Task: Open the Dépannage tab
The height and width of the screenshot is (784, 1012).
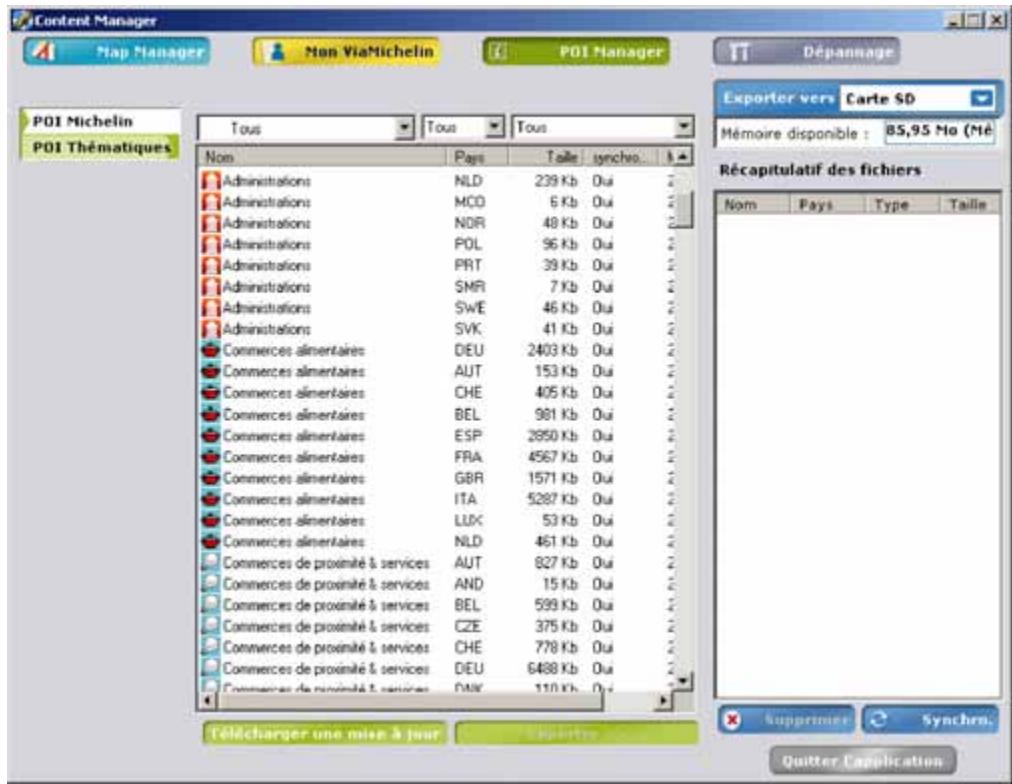Action: 806,52
